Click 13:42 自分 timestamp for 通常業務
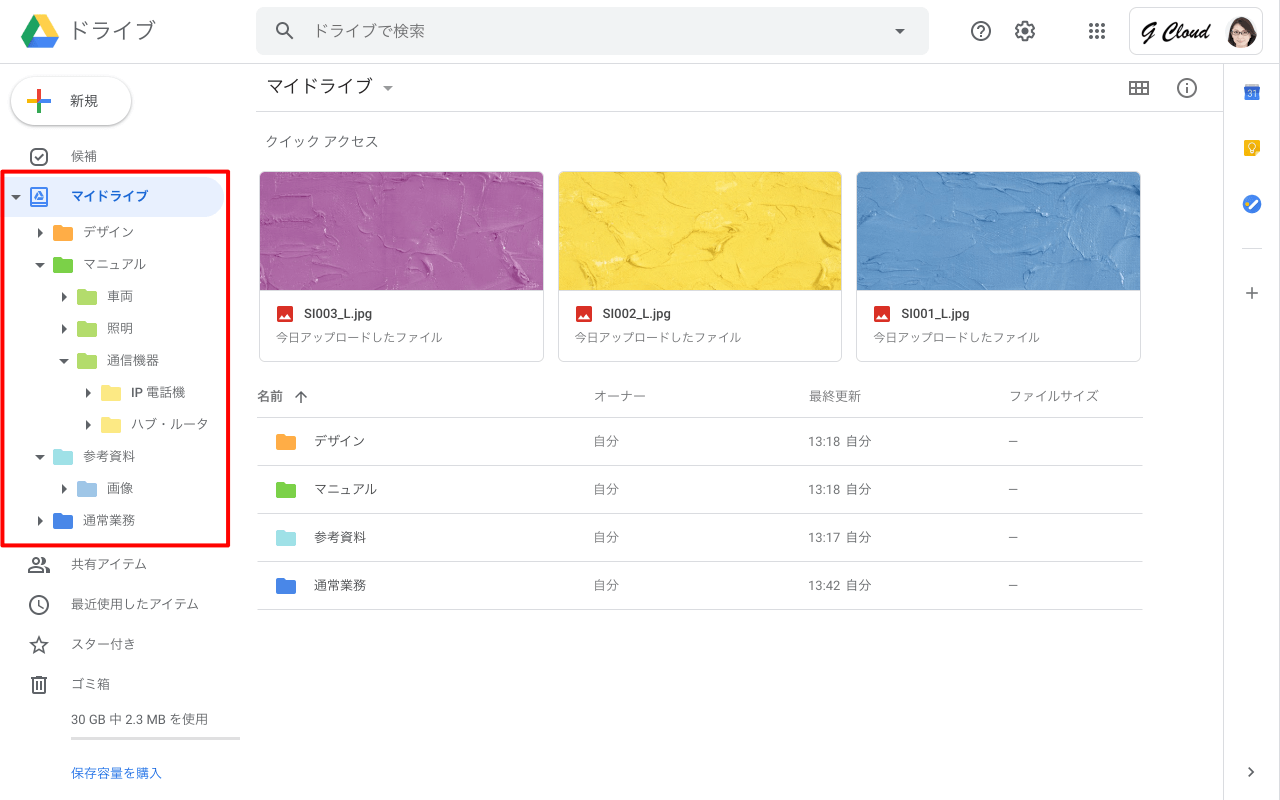Screen dimensions: 1280x800 (840, 585)
